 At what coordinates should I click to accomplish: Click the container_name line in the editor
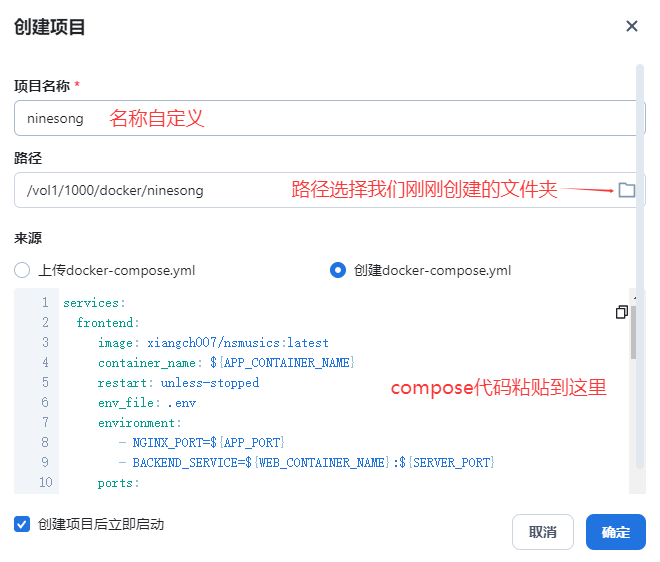pyautogui.click(x=226, y=363)
